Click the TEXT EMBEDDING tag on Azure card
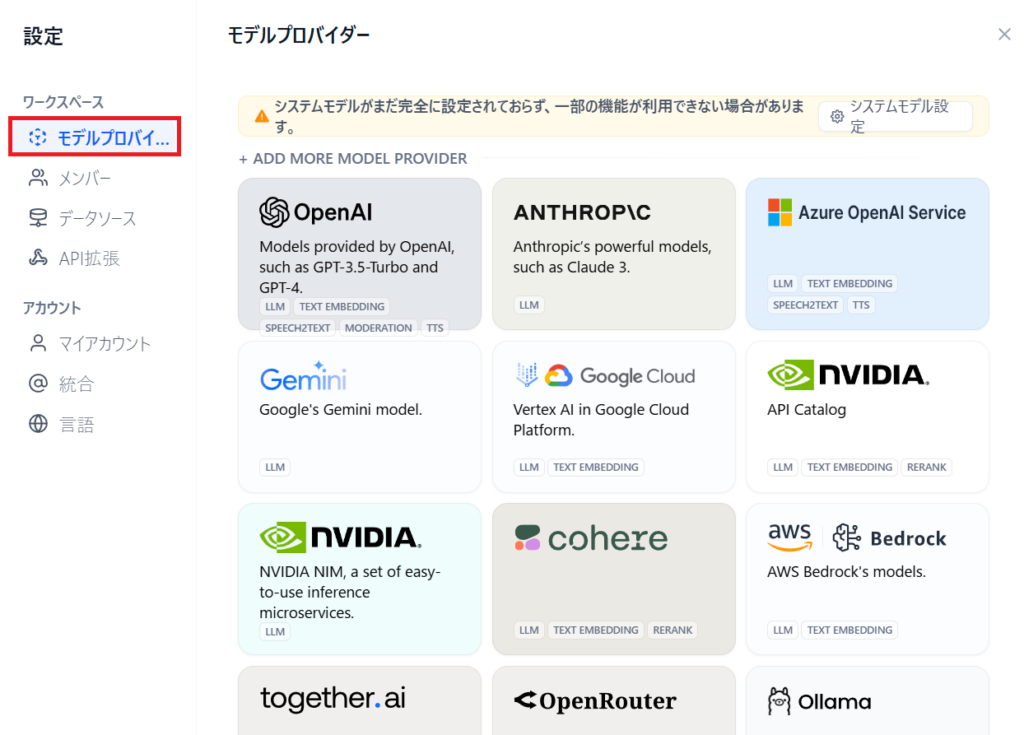The image size is (1024, 735). pos(849,284)
